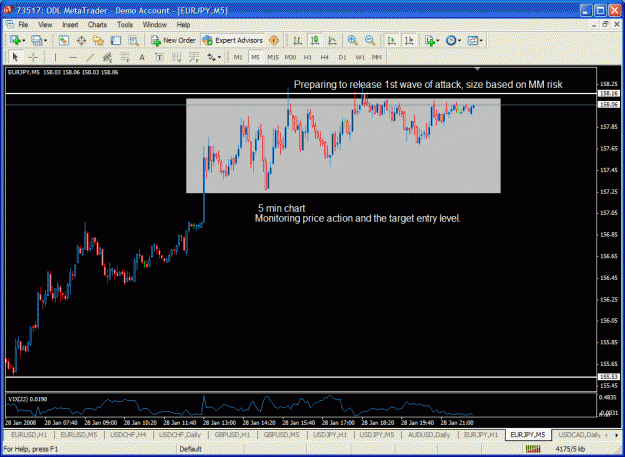Select the text 'A' drawing tool
Image resolution: width=625 pixels, height=457 pixels.
pos(142,57)
